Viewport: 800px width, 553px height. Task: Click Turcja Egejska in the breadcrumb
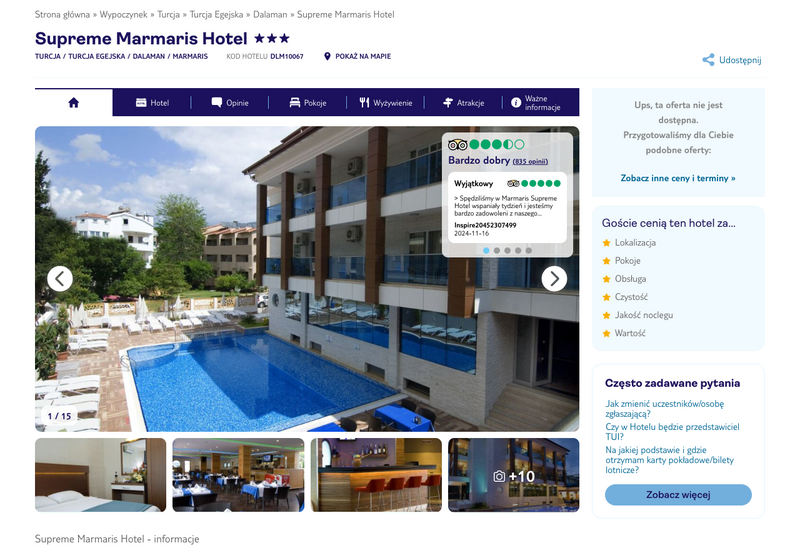(216, 14)
